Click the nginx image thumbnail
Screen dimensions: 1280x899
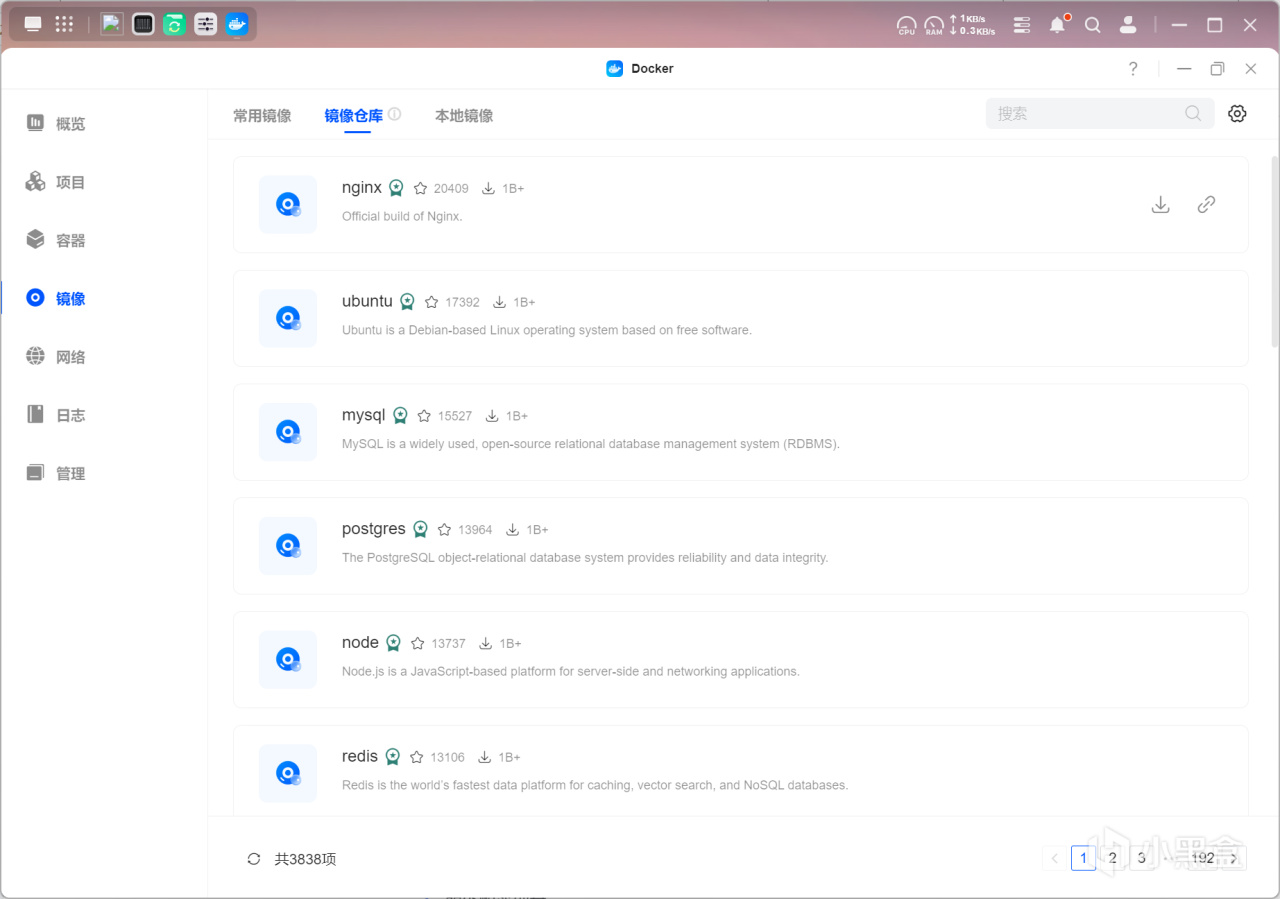288,205
